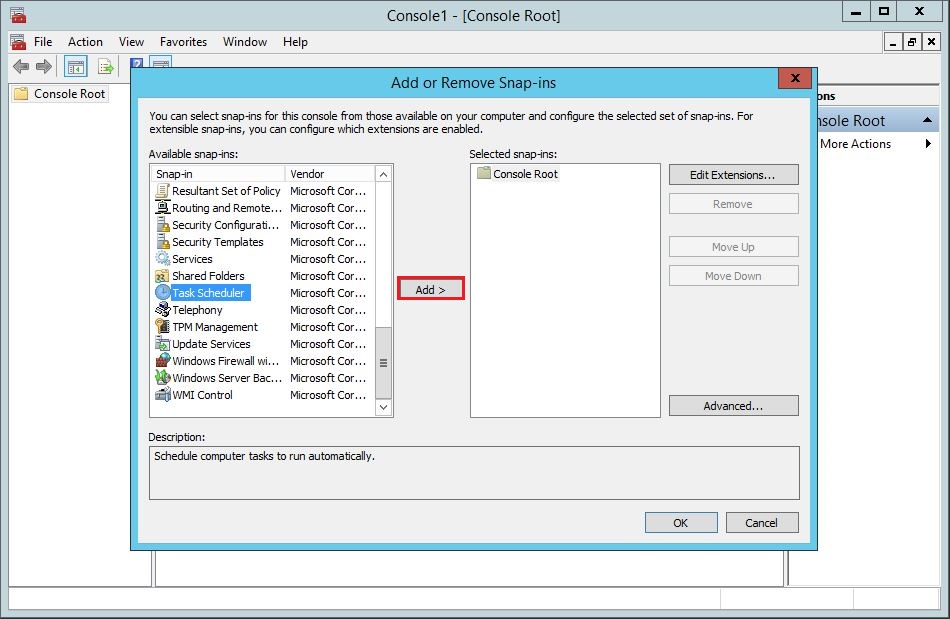
Task: Select Update Services in the snap-in list
Action: [x=264, y=343]
